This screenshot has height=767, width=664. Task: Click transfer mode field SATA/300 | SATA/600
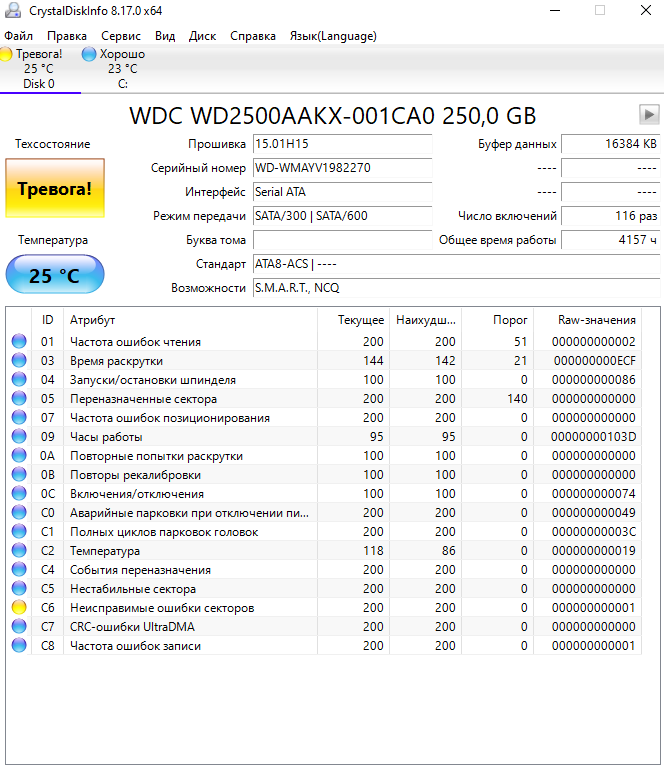[343, 216]
